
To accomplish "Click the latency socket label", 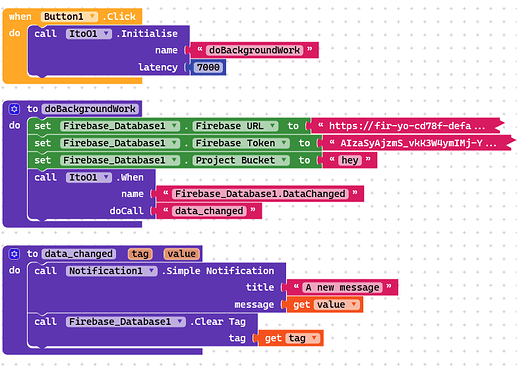I will pos(158,67).
